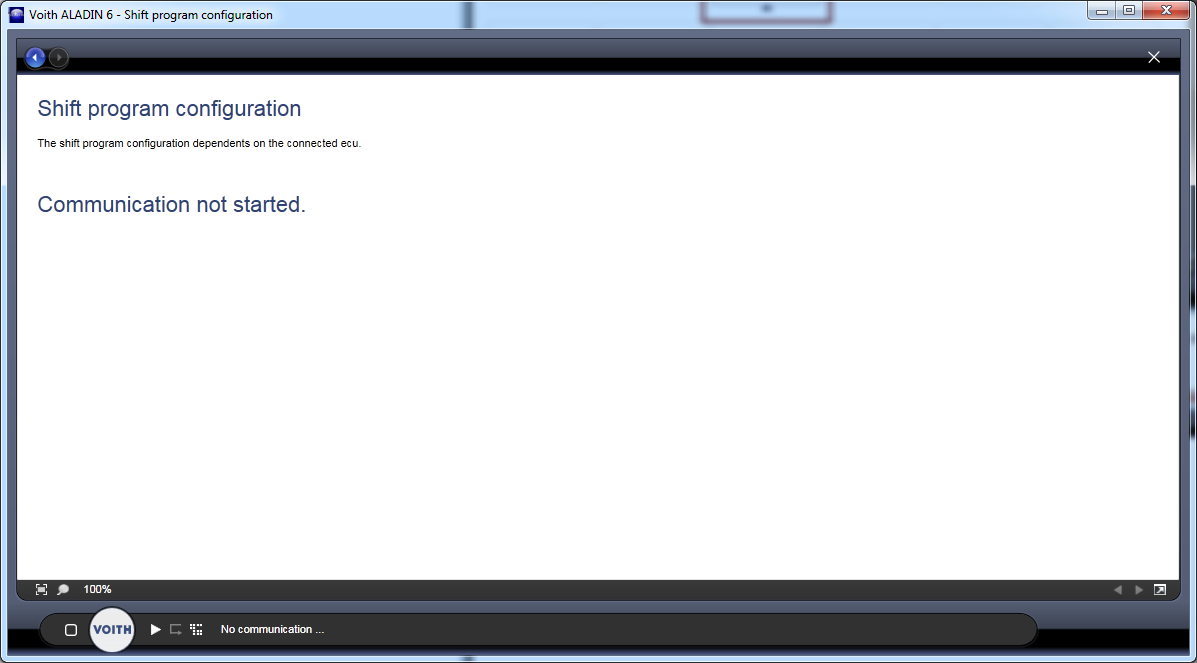
Task: Go back with the blue back arrow
Action: (35, 57)
